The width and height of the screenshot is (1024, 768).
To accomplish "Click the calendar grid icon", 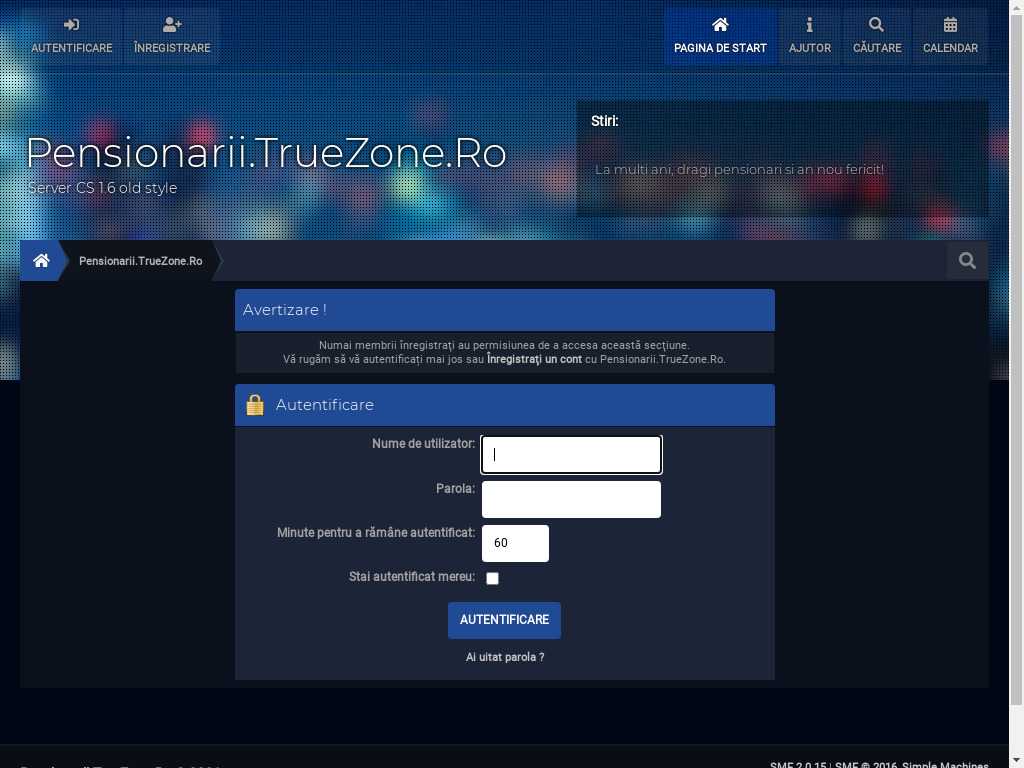I will point(950,25).
